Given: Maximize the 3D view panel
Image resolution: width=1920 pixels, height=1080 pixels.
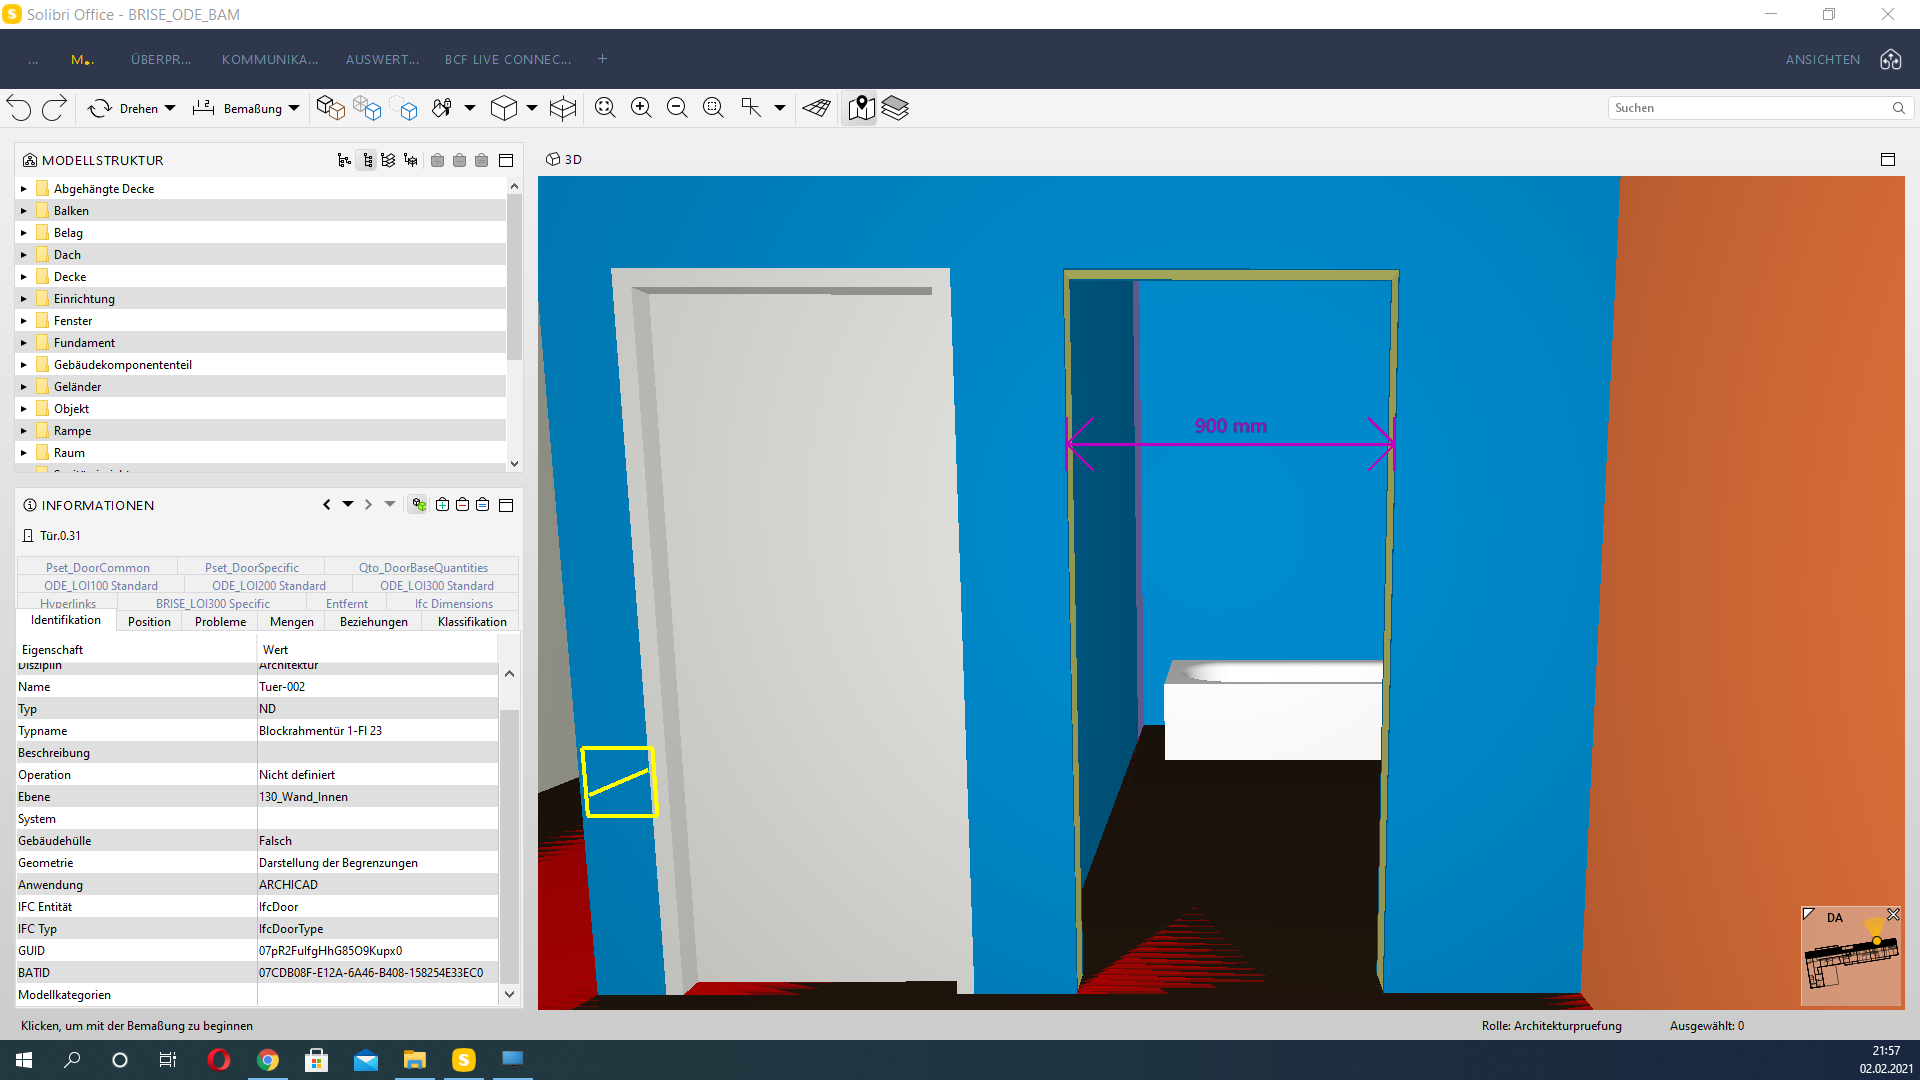Looking at the screenshot, I should pos(1888,160).
